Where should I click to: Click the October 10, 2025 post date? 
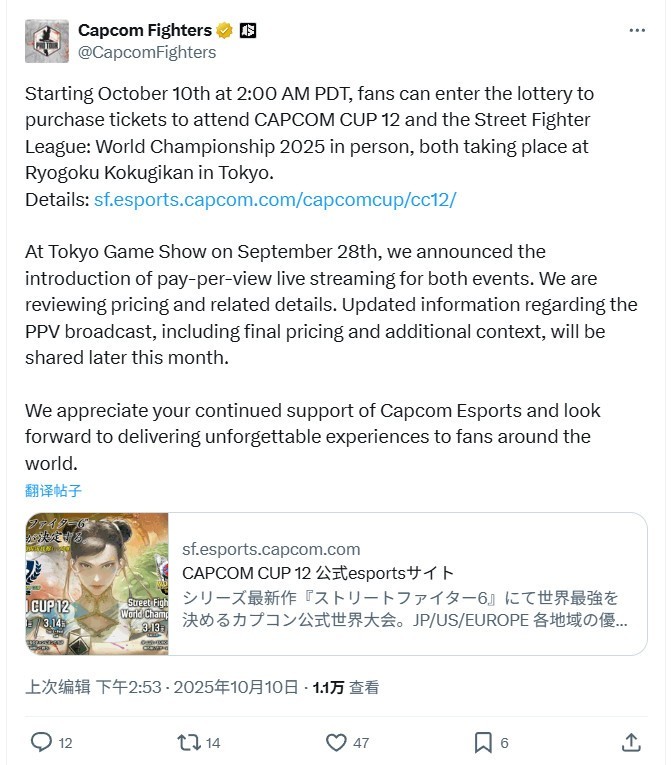pyautogui.click(x=248, y=687)
